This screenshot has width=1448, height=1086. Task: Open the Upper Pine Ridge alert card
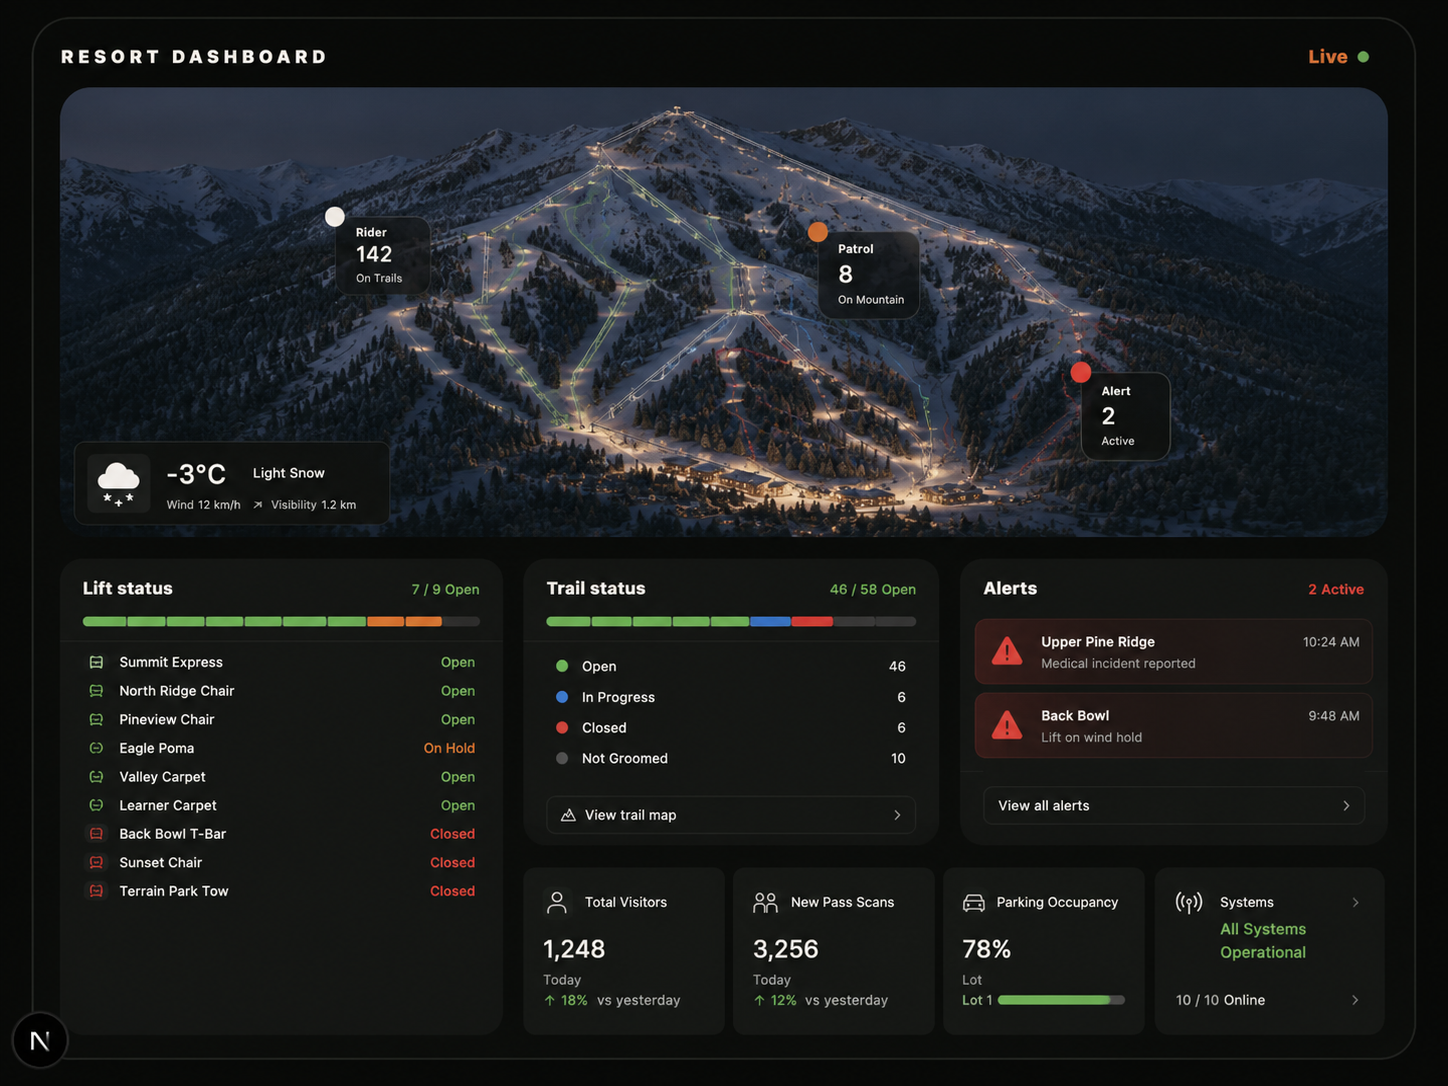pos(1174,652)
